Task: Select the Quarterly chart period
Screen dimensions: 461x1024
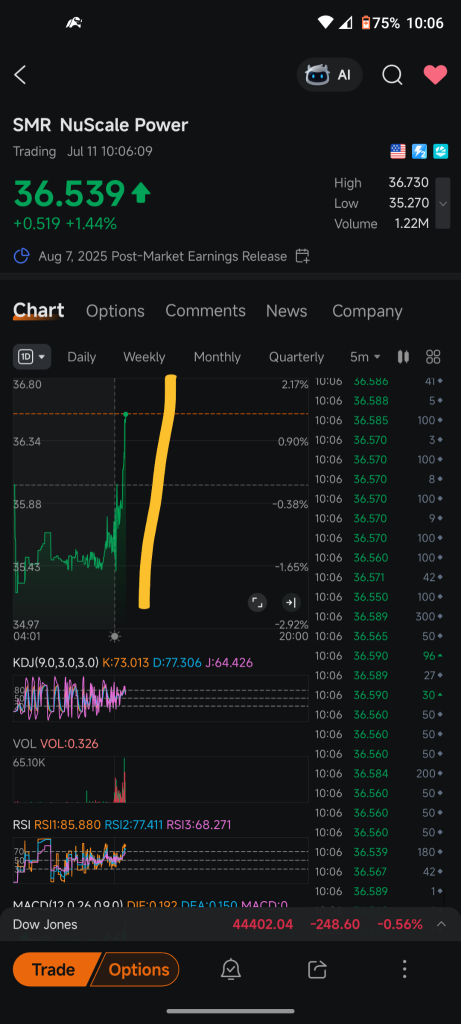Action: click(x=296, y=357)
